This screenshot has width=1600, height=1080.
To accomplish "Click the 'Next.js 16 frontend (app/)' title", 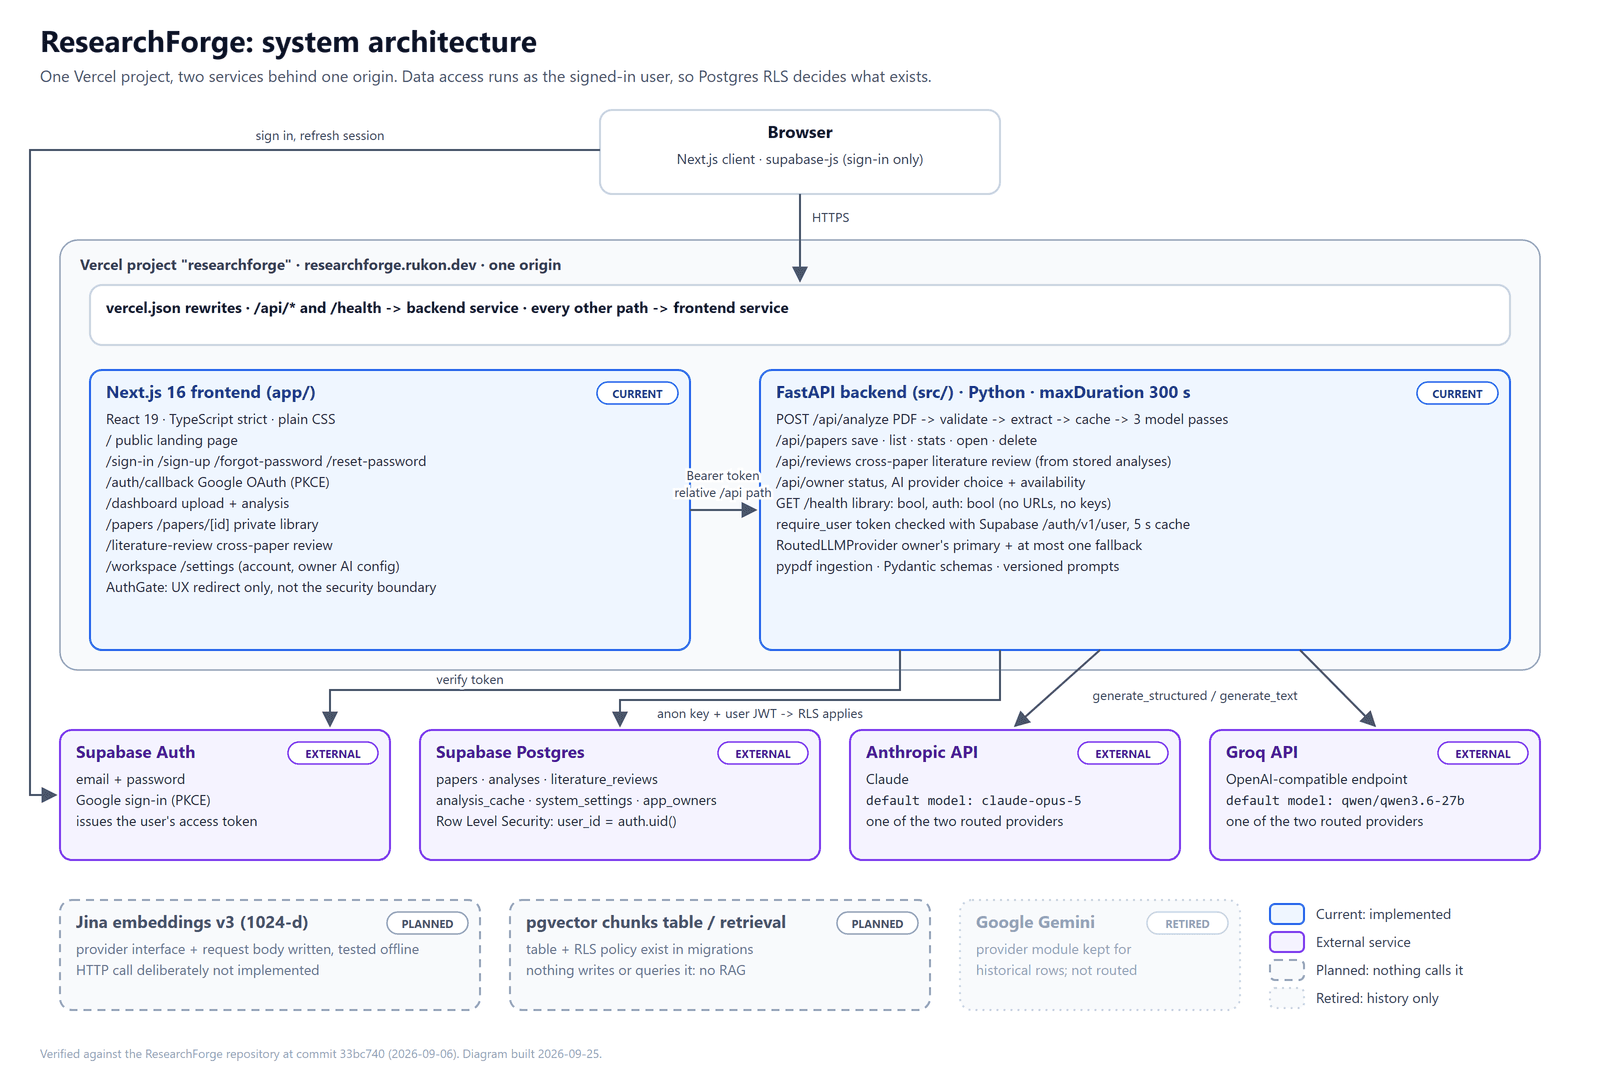I will (x=211, y=392).
